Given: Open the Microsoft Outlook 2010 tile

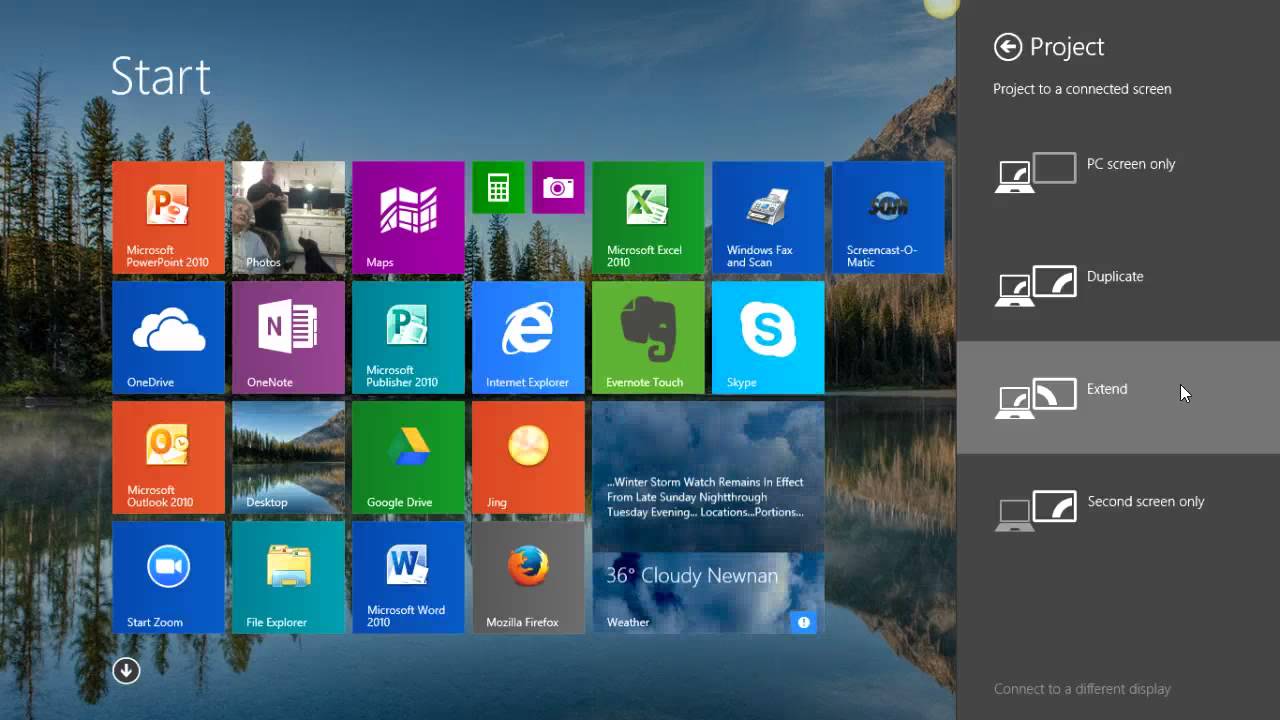Looking at the screenshot, I should click(168, 457).
